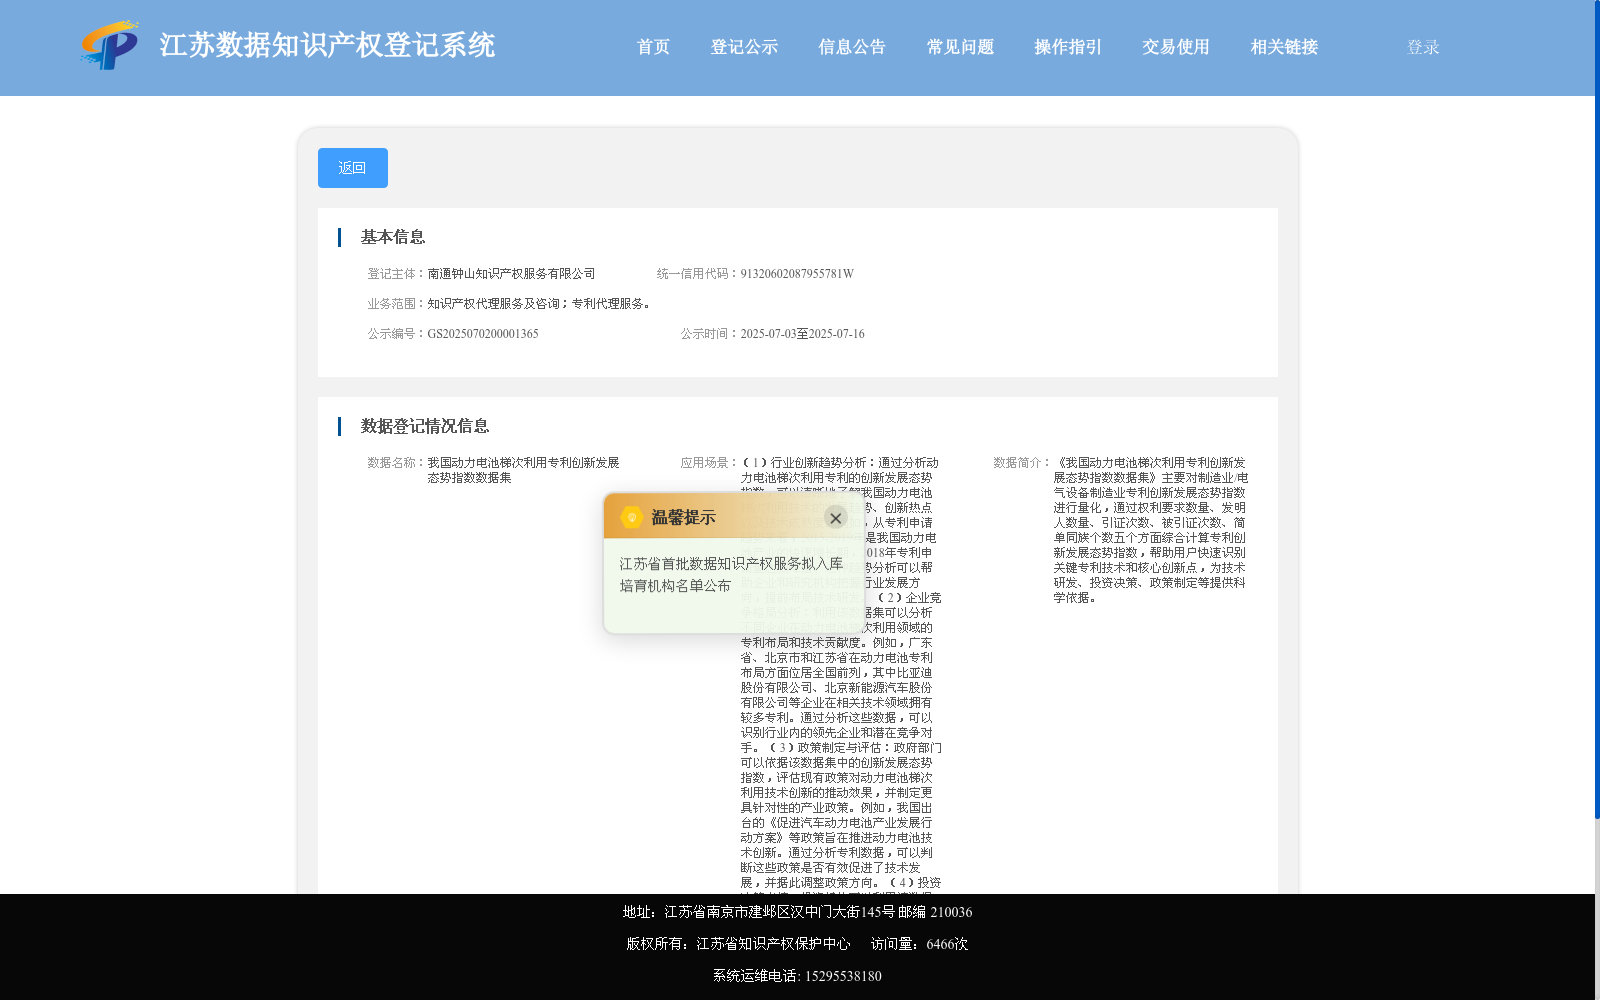Click the 应用场景 description paragraph
Screen dimensions: 1600x1000
point(841,675)
